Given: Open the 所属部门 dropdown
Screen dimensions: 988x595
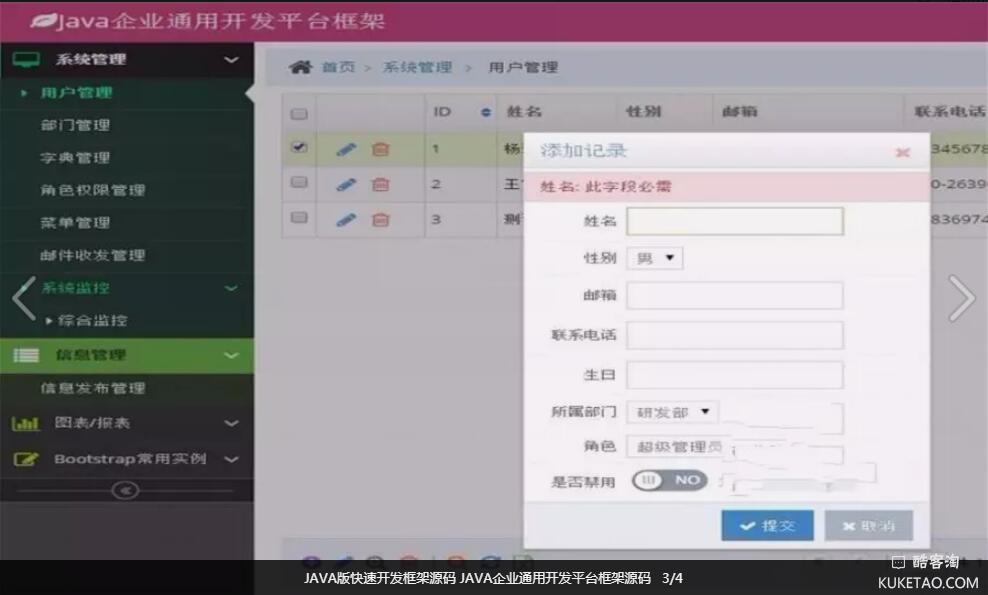Looking at the screenshot, I should [672, 412].
